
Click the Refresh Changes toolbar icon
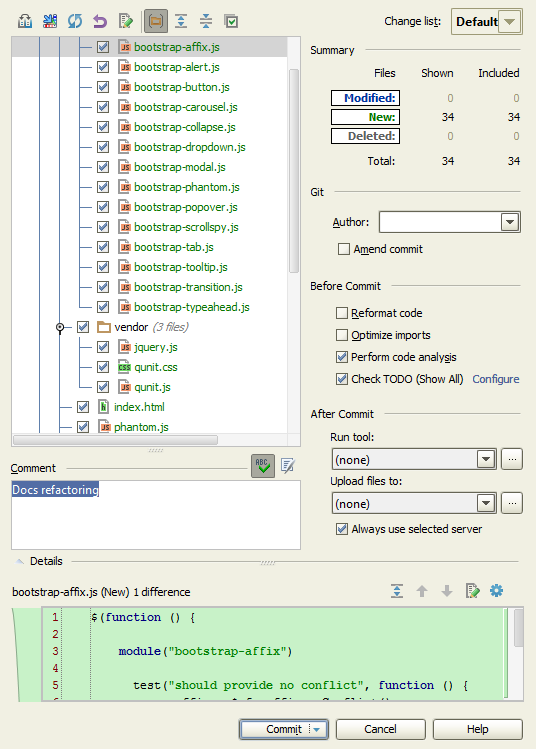[x=75, y=21]
